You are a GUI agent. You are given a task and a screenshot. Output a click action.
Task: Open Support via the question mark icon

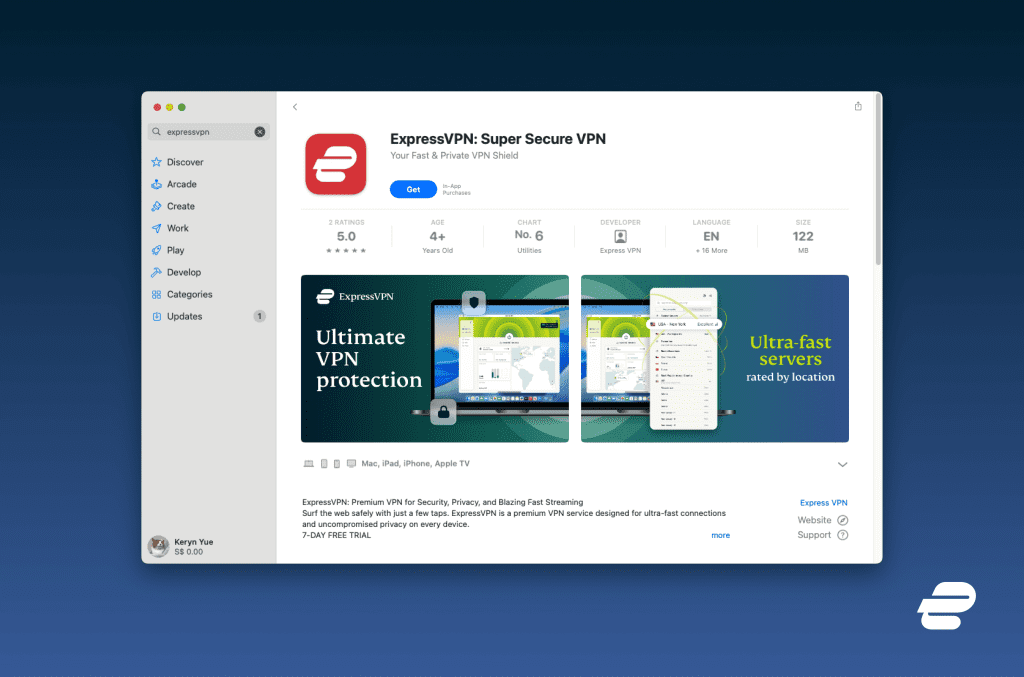[x=843, y=535]
